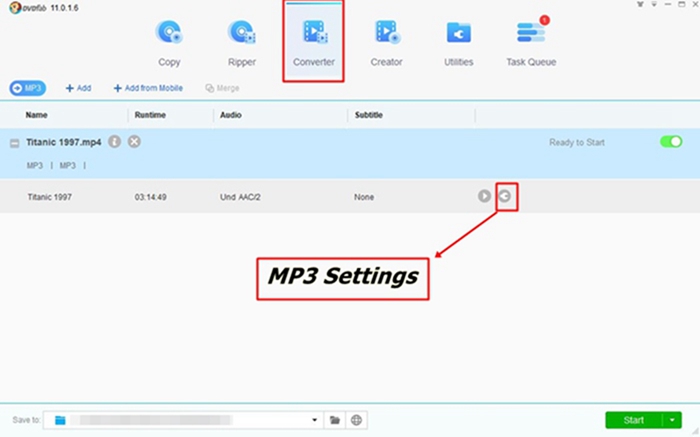Toggle the Titanic 1997.mp4 task switch
The height and width of the screenshot is (437, 700).
point(670,142)
